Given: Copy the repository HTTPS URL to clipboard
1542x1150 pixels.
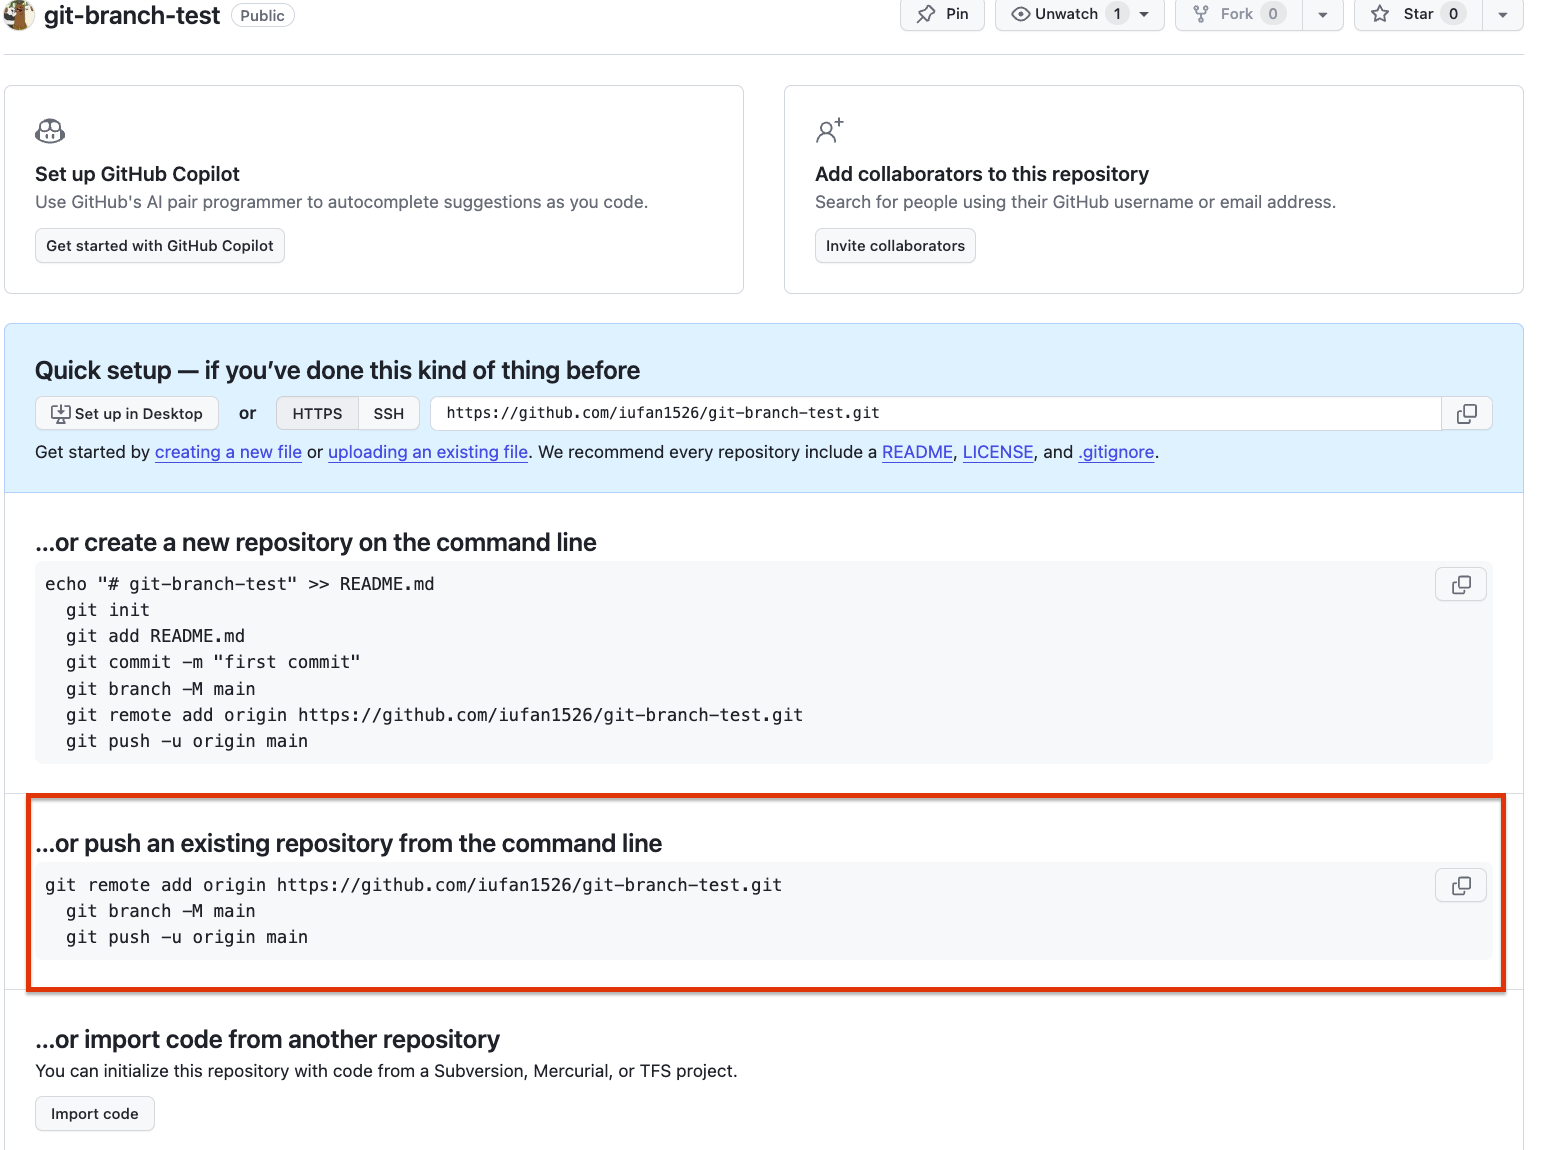Looking at the screenshot, I should (x=1466, y=414).
